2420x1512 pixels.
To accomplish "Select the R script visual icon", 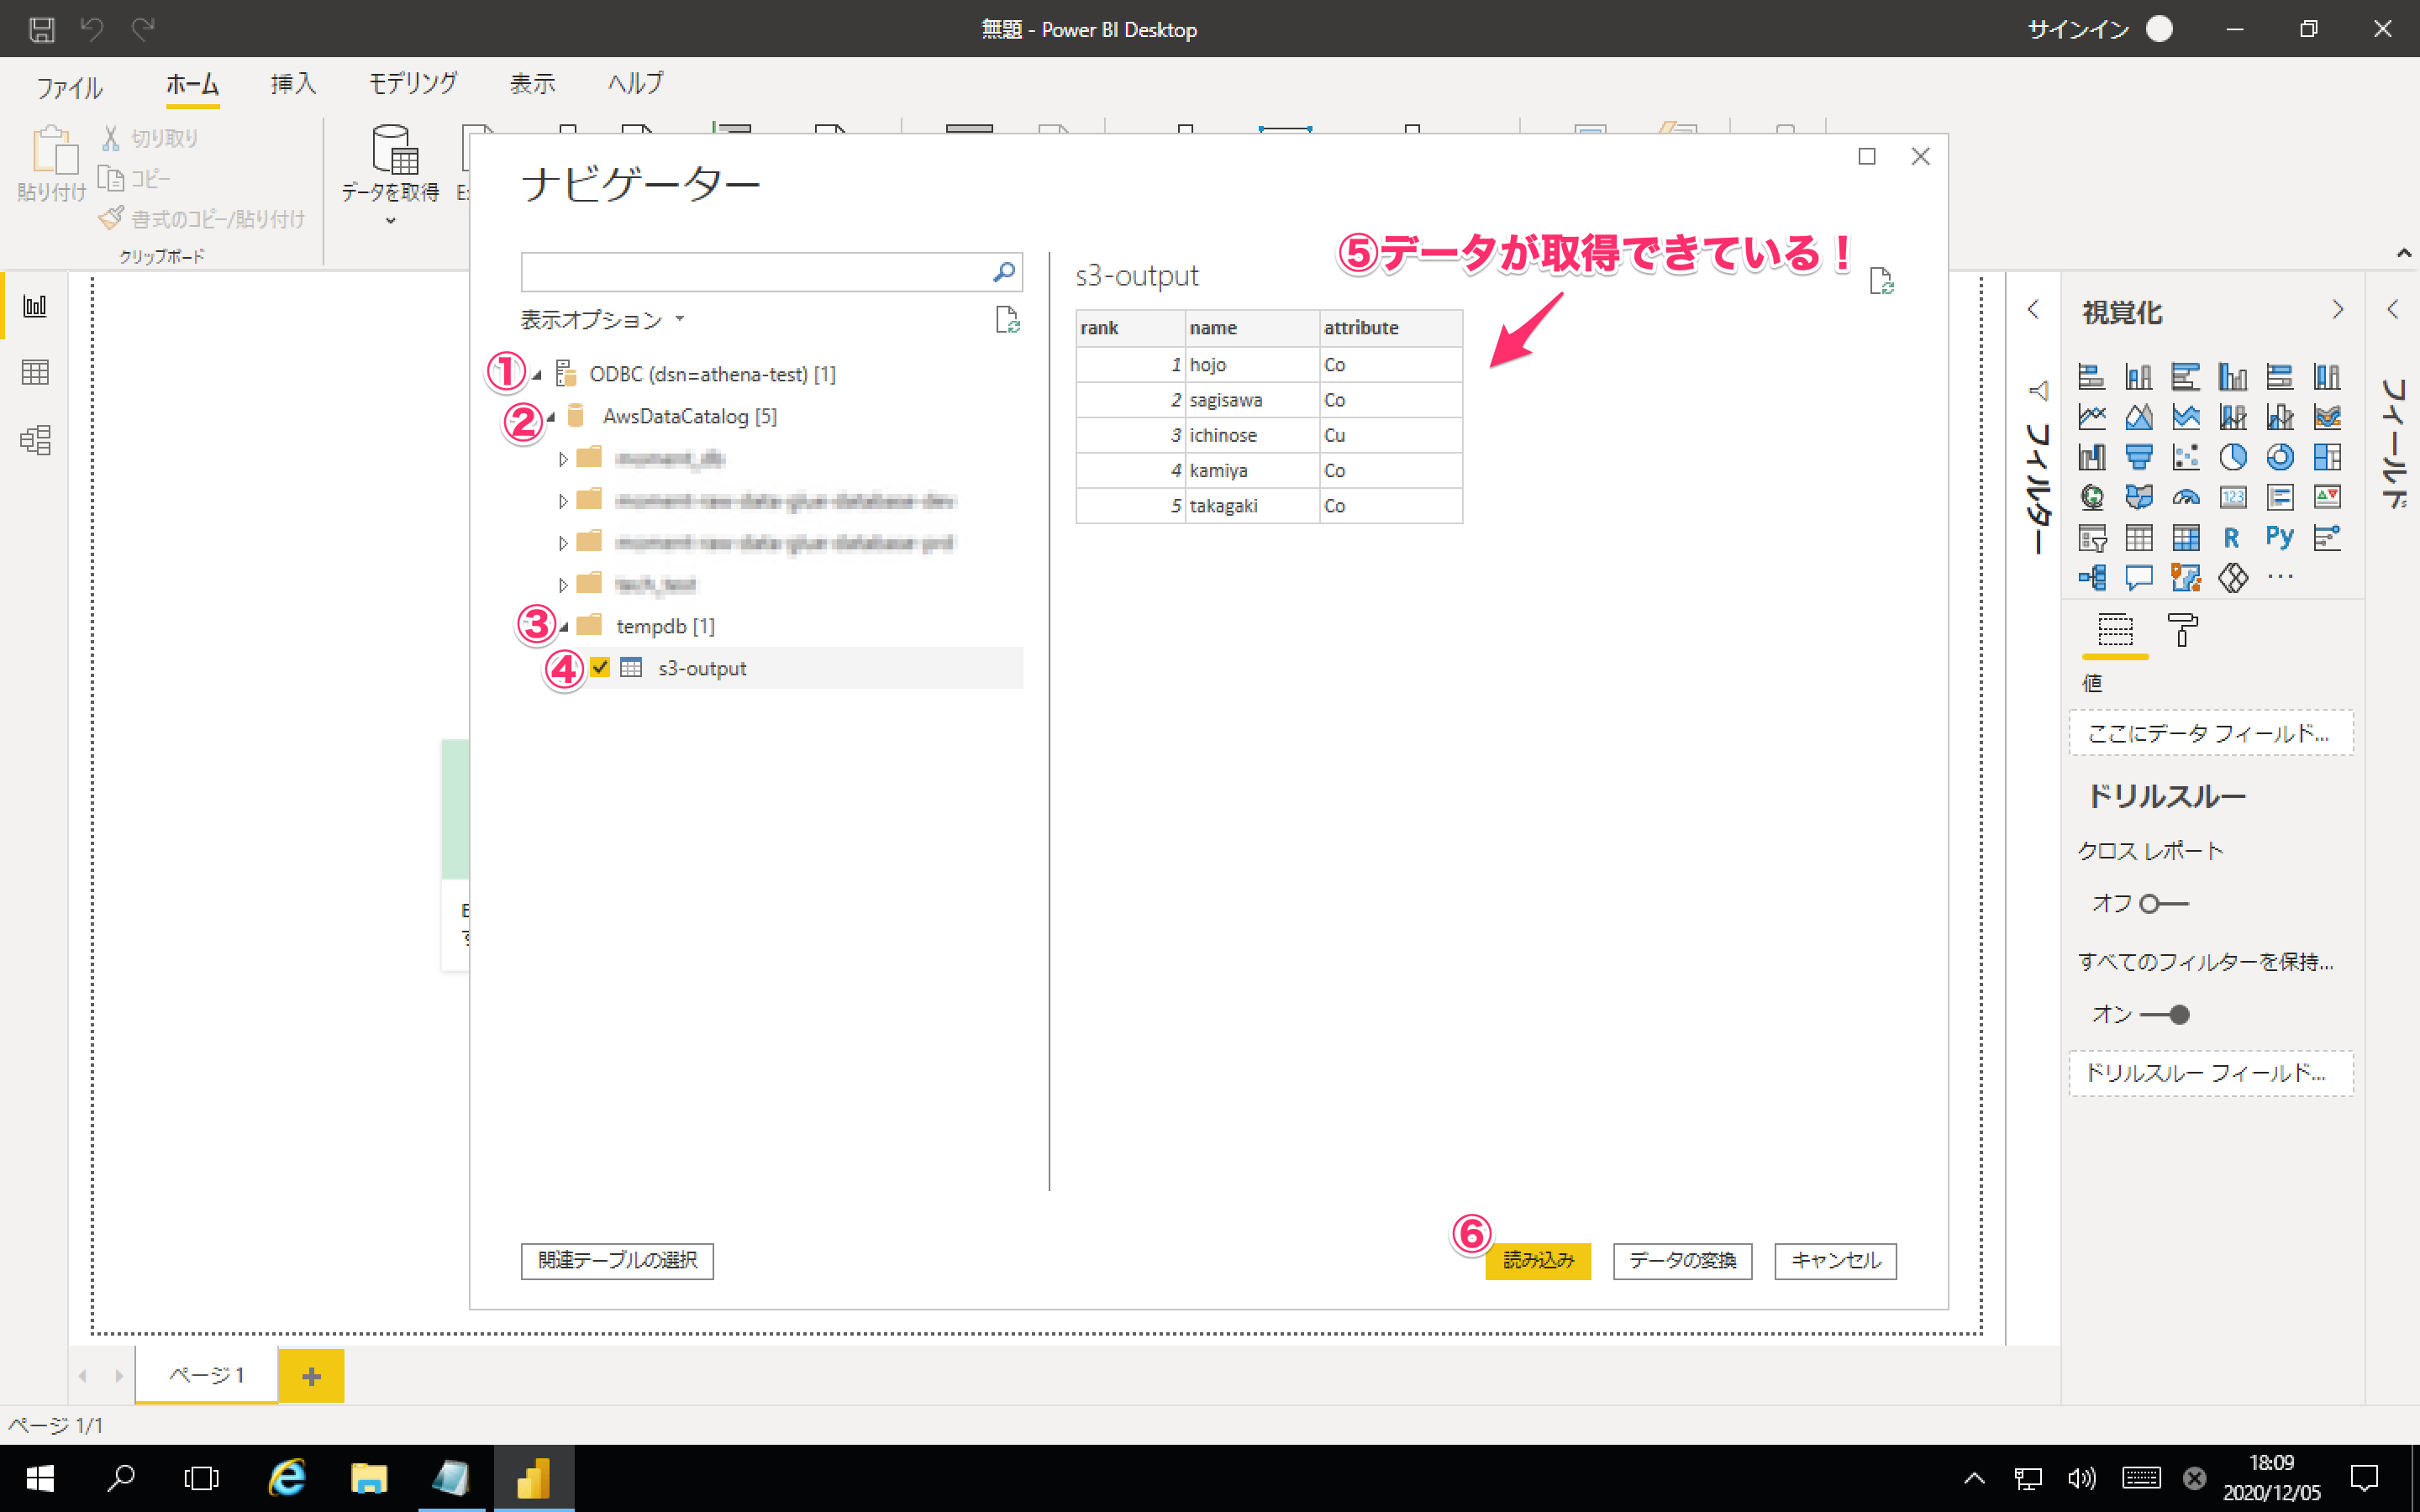I will click(2231, 537).
